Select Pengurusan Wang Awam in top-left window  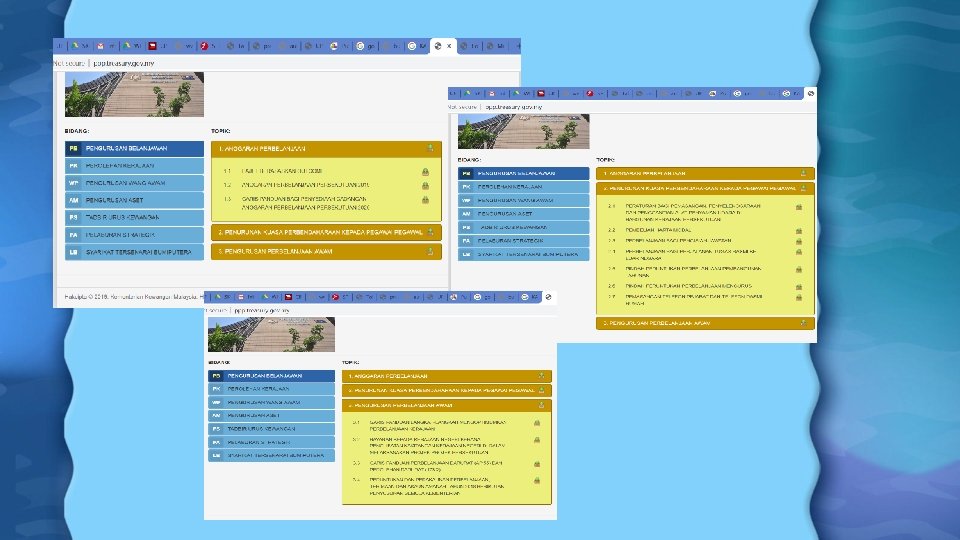[x=134, y=183]
